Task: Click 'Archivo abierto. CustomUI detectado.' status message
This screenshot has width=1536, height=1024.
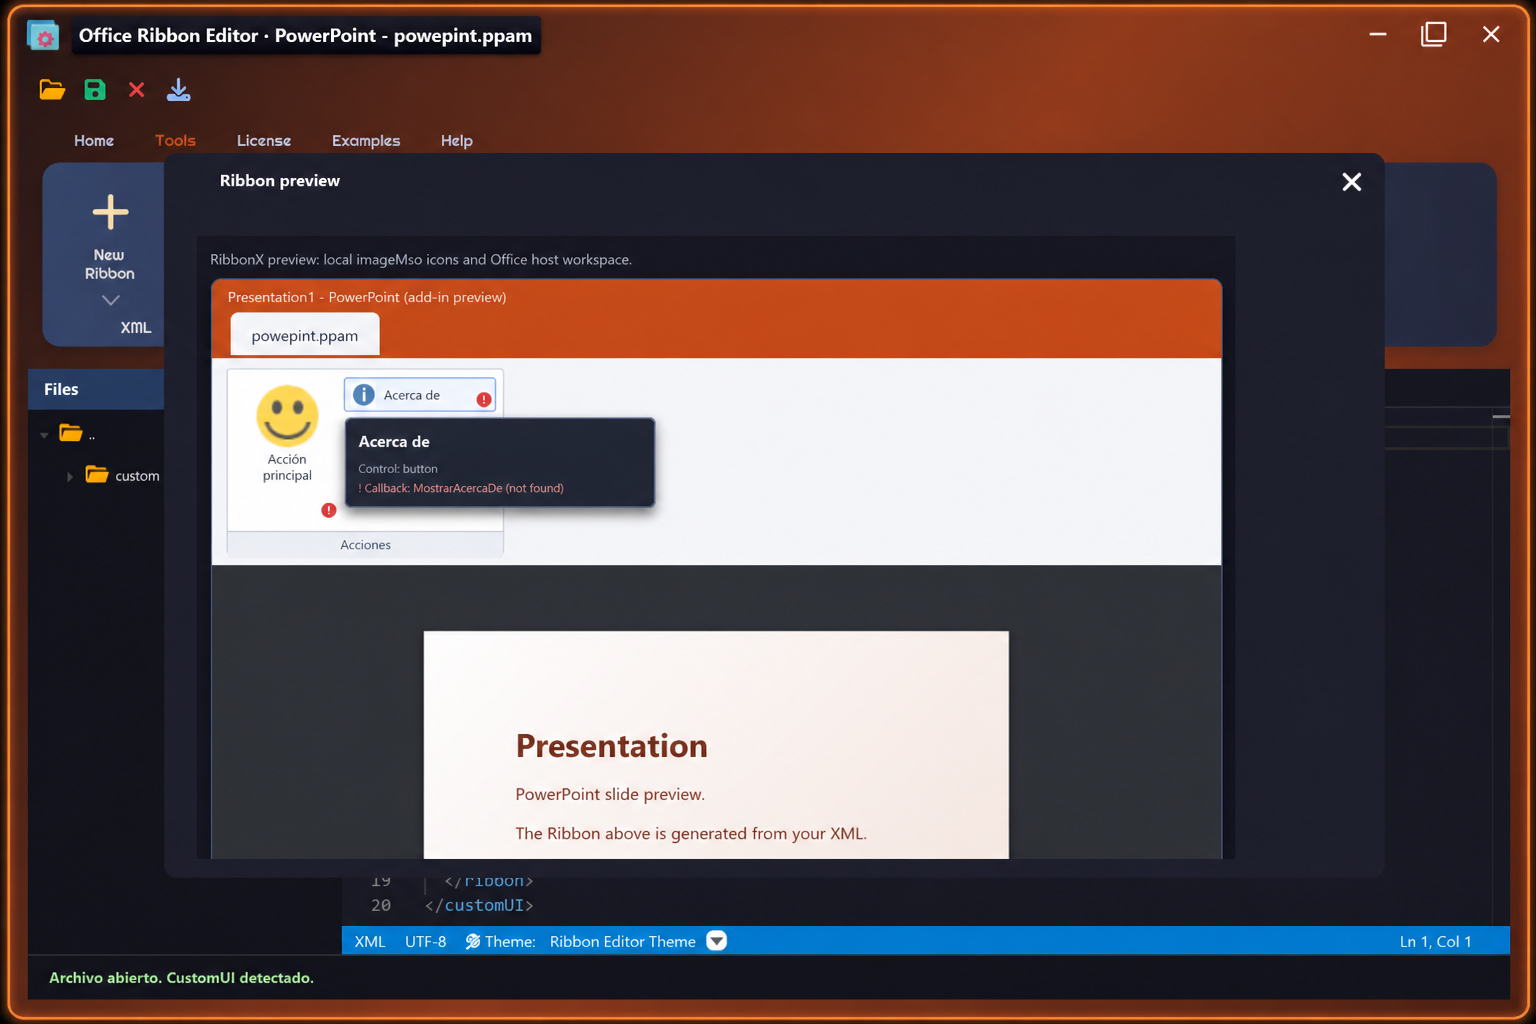Action: click(181, 978)
